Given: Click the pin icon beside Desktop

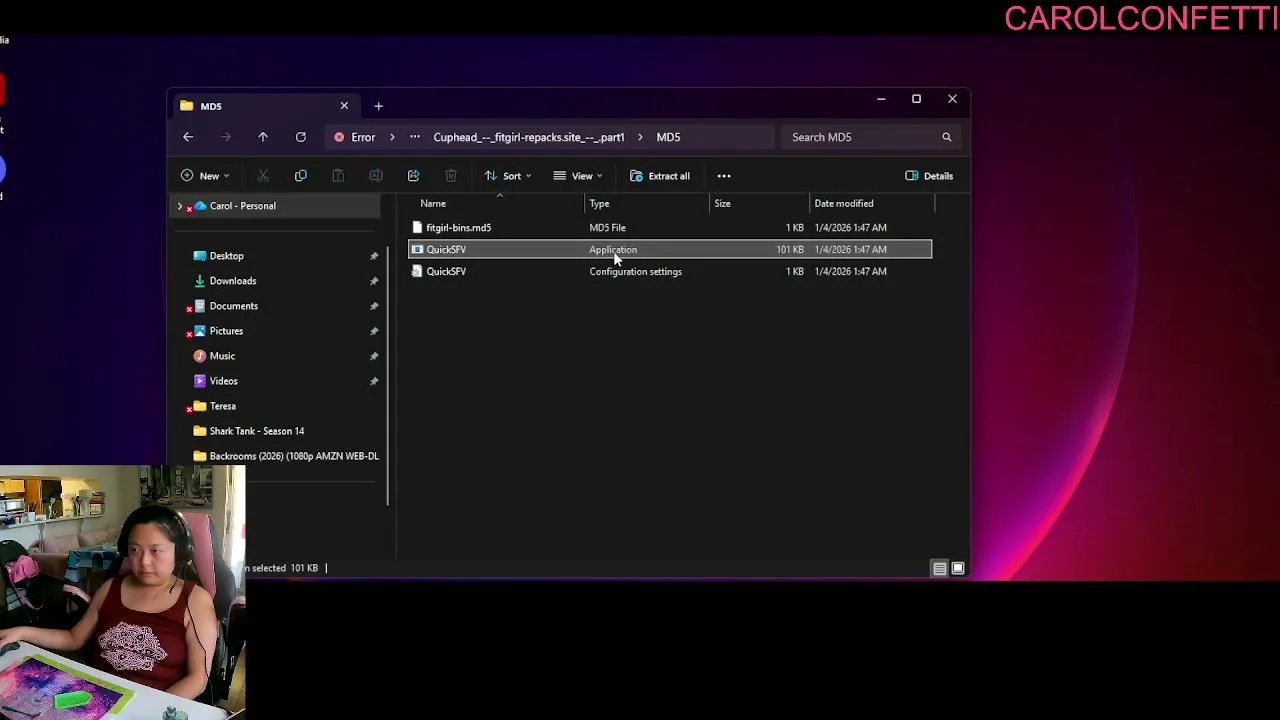Looking at the screenshot, I should [374, 256].
